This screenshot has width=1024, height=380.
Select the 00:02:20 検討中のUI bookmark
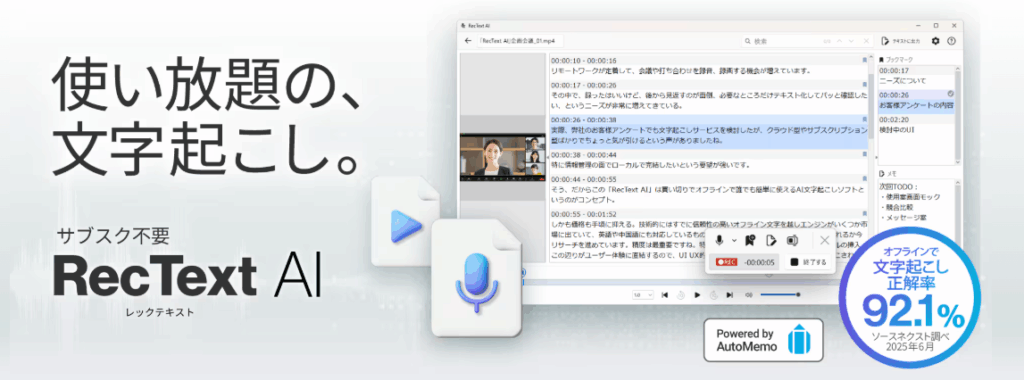914,125
